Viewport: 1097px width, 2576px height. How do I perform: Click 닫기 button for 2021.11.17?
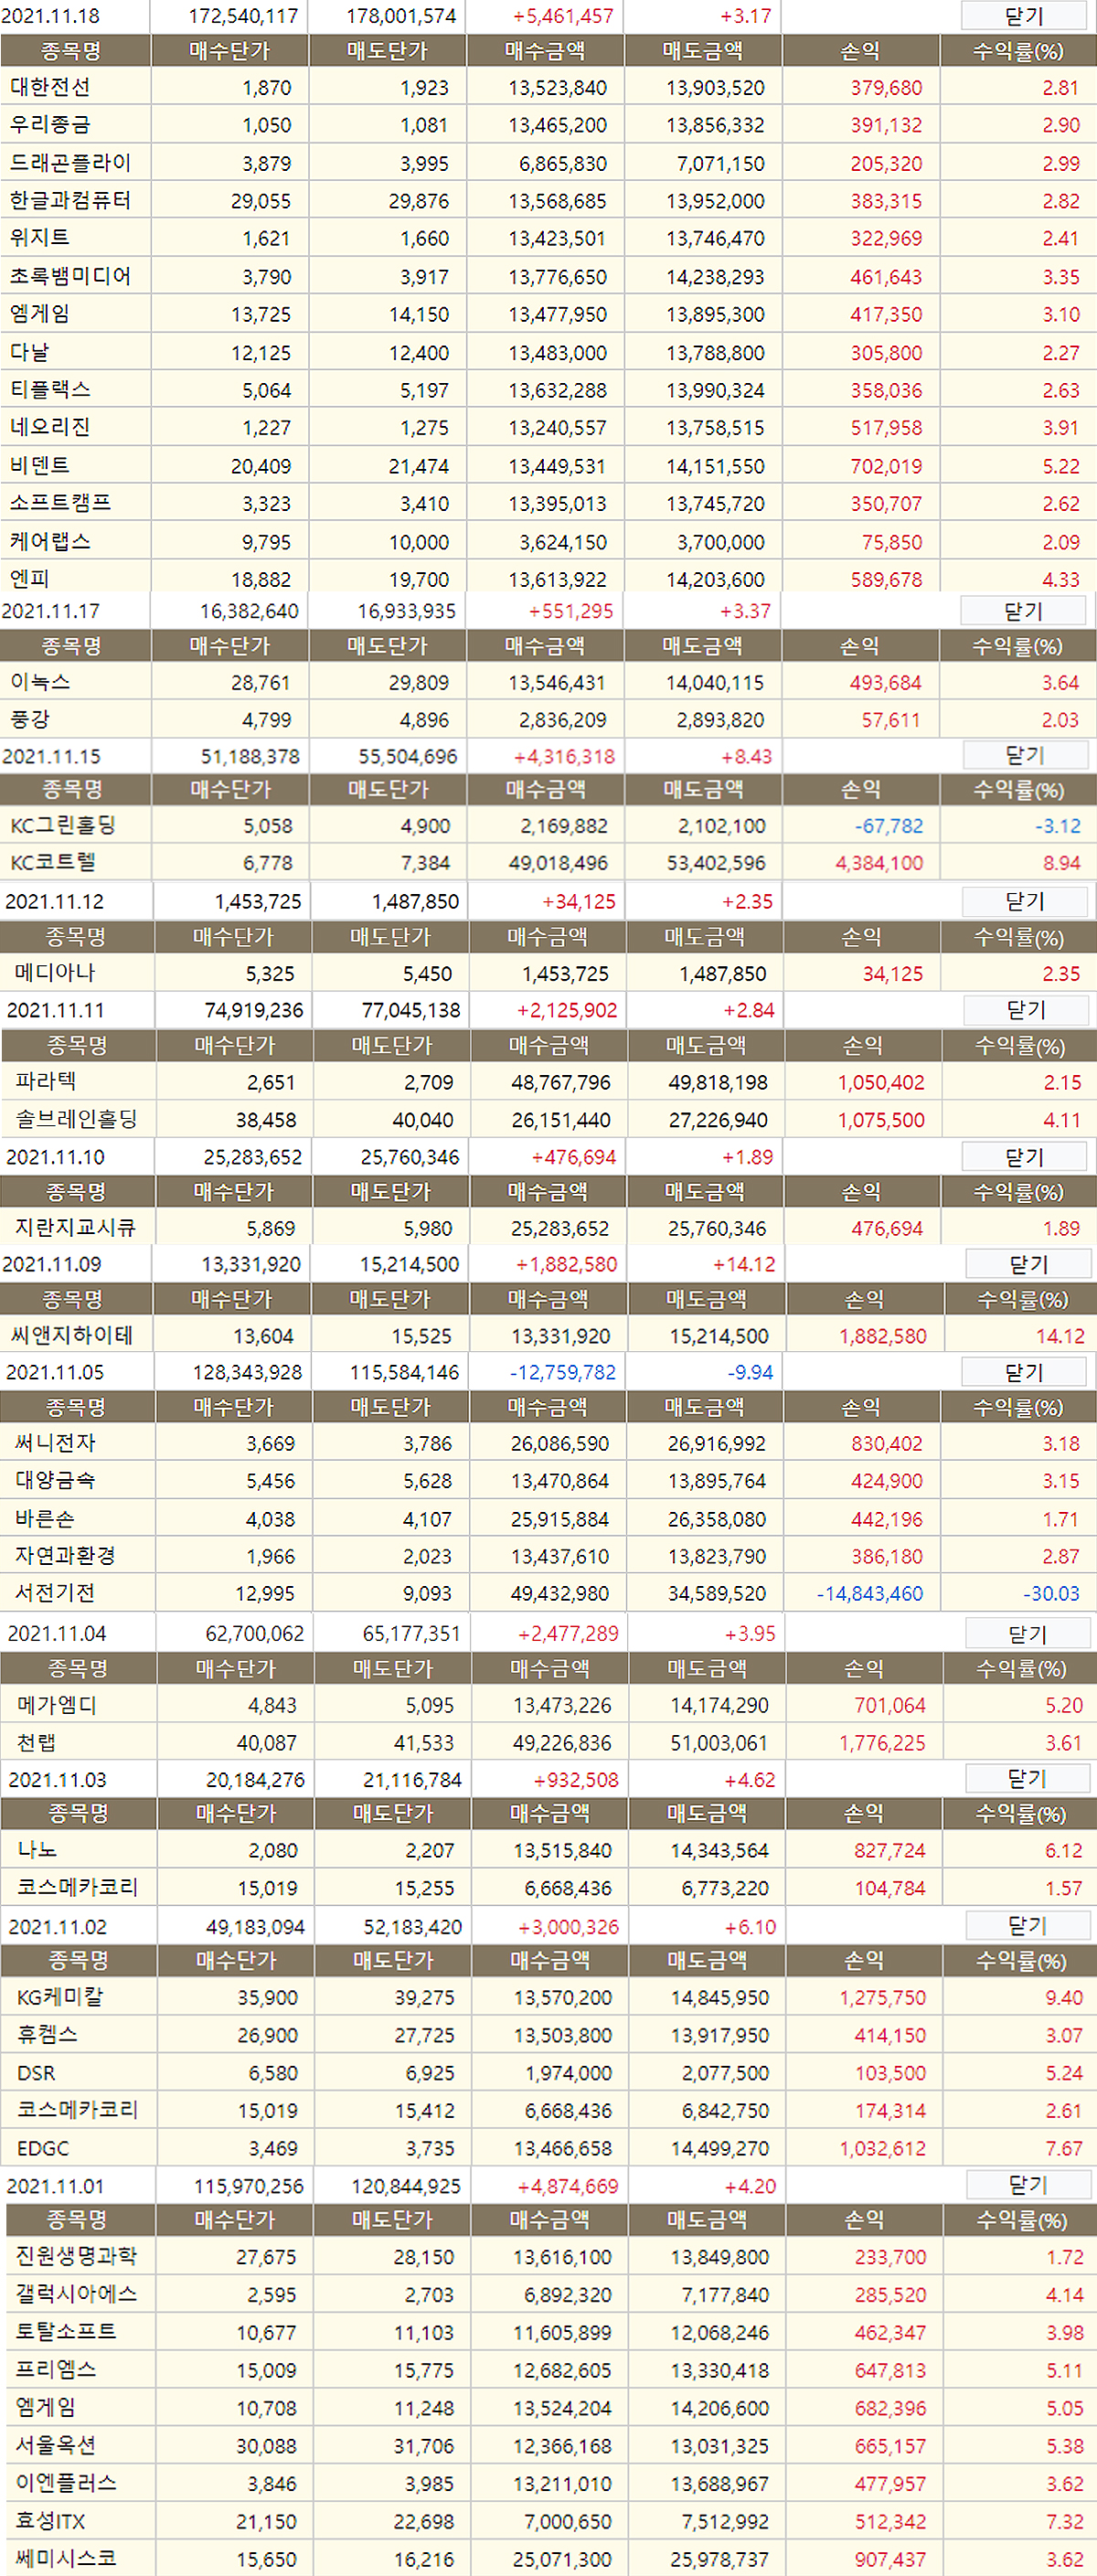click(x=1023, y=610)
